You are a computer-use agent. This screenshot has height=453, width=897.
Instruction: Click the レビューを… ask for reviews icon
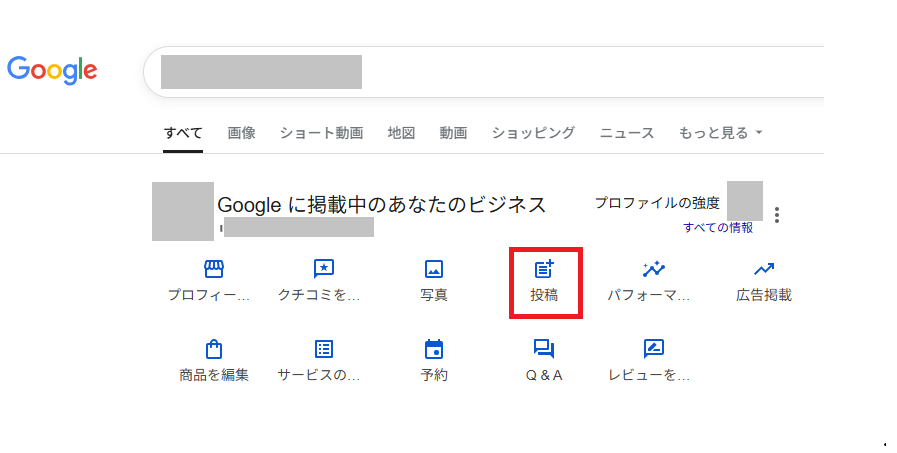pos(653,349)
